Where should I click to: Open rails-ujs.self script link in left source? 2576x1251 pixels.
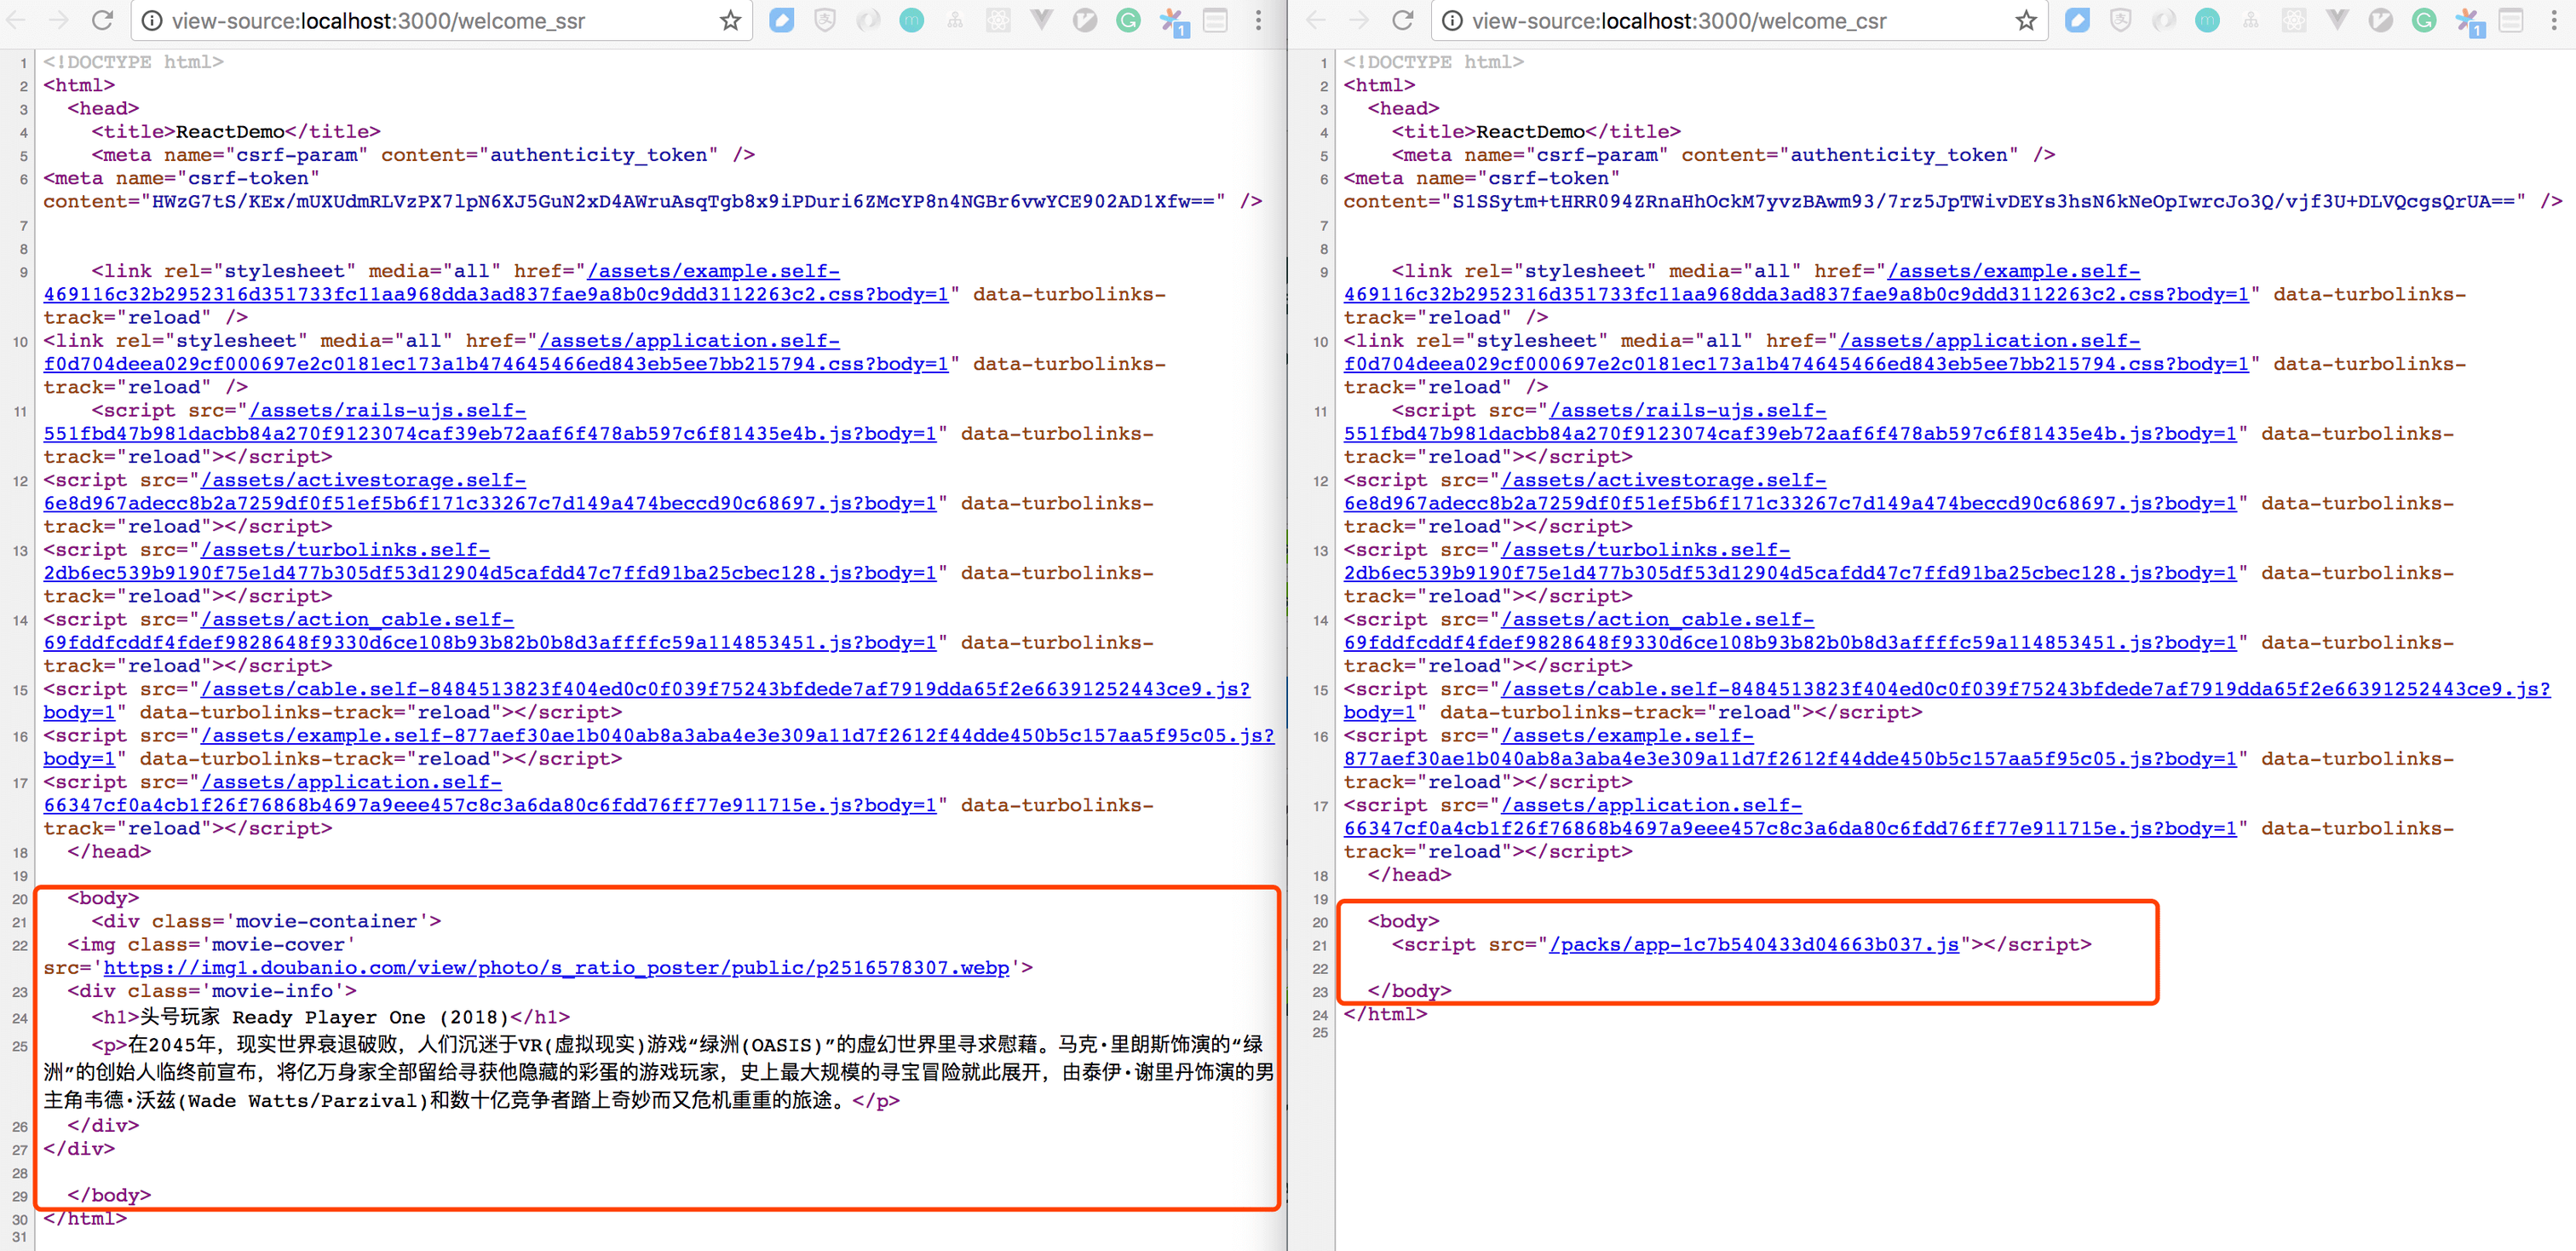click(387, 410)
